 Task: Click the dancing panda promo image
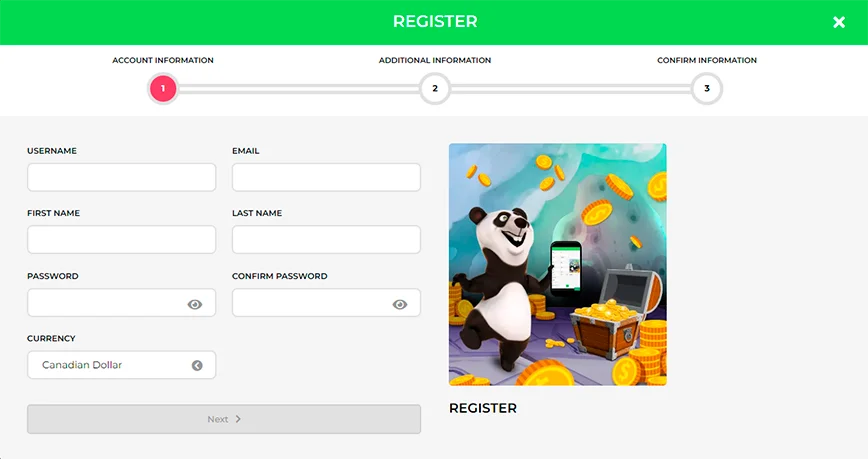pyautogui.click(x=557, y=265)
